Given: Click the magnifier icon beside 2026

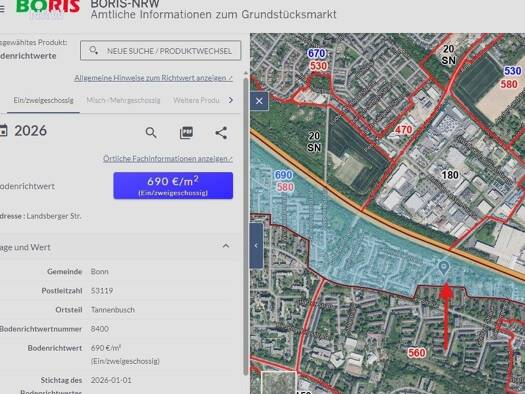Looking at the screenshot, I should pos(151,133).
